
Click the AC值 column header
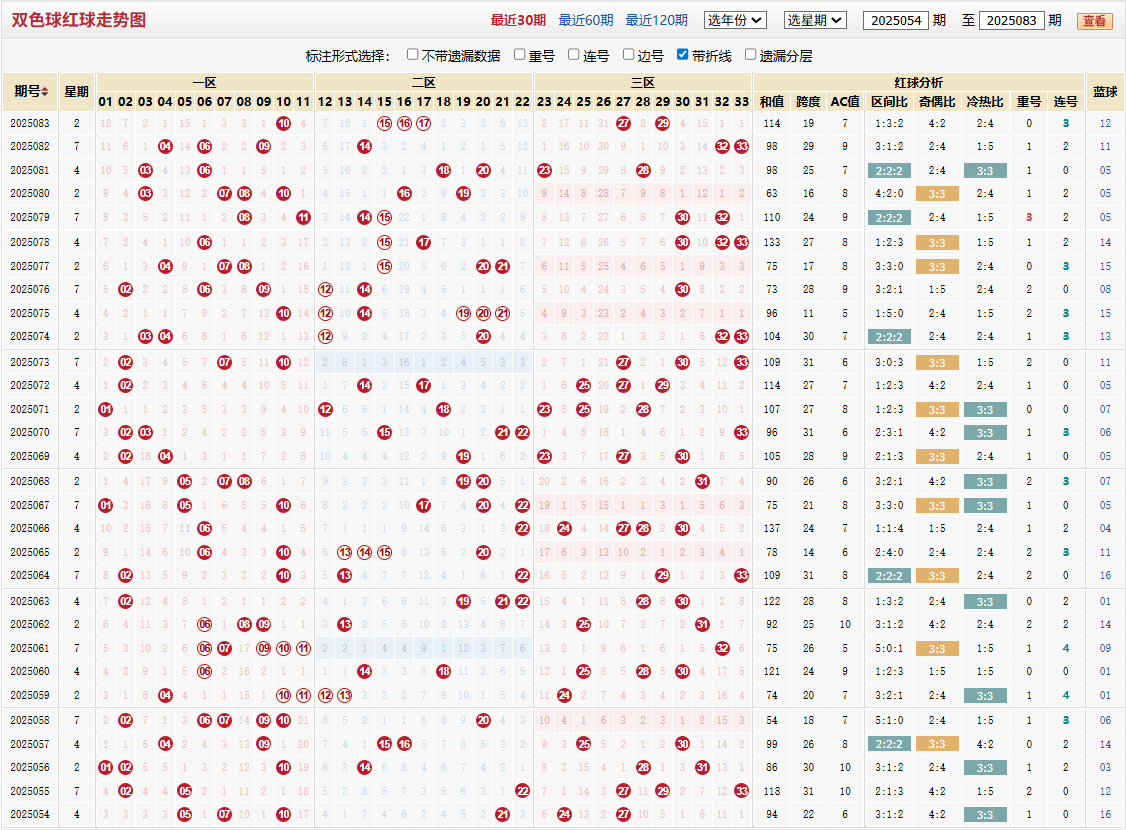coord(845,102)
